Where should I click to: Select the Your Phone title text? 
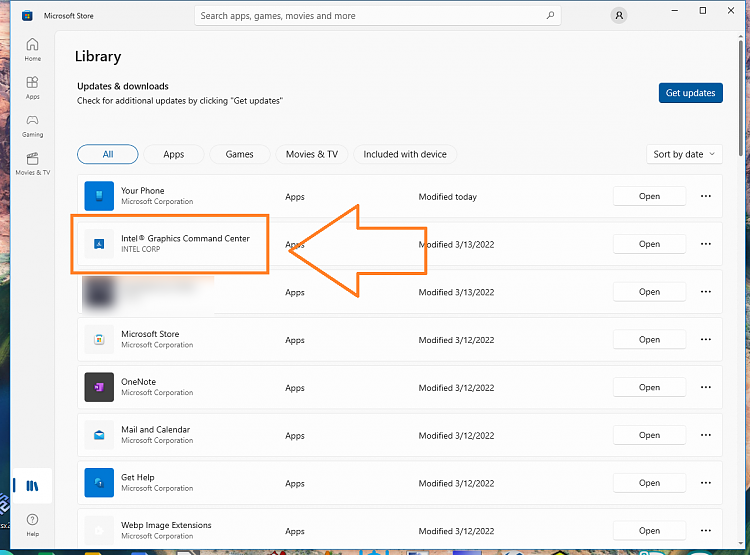coord(143,190)
